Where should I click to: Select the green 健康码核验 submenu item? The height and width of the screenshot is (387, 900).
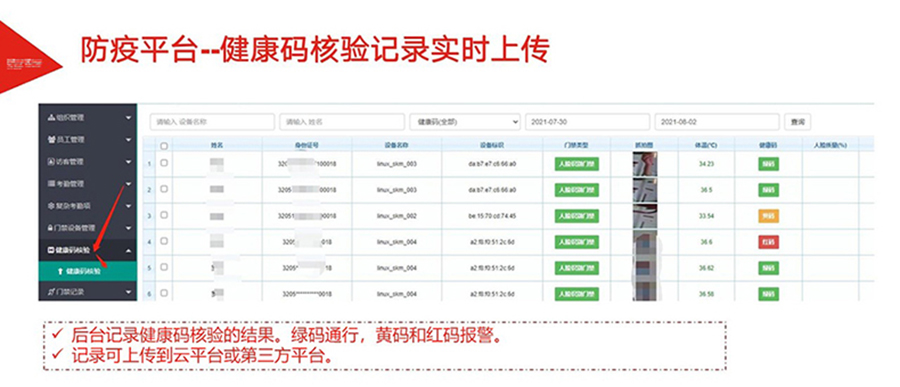(x=88, y=271)
